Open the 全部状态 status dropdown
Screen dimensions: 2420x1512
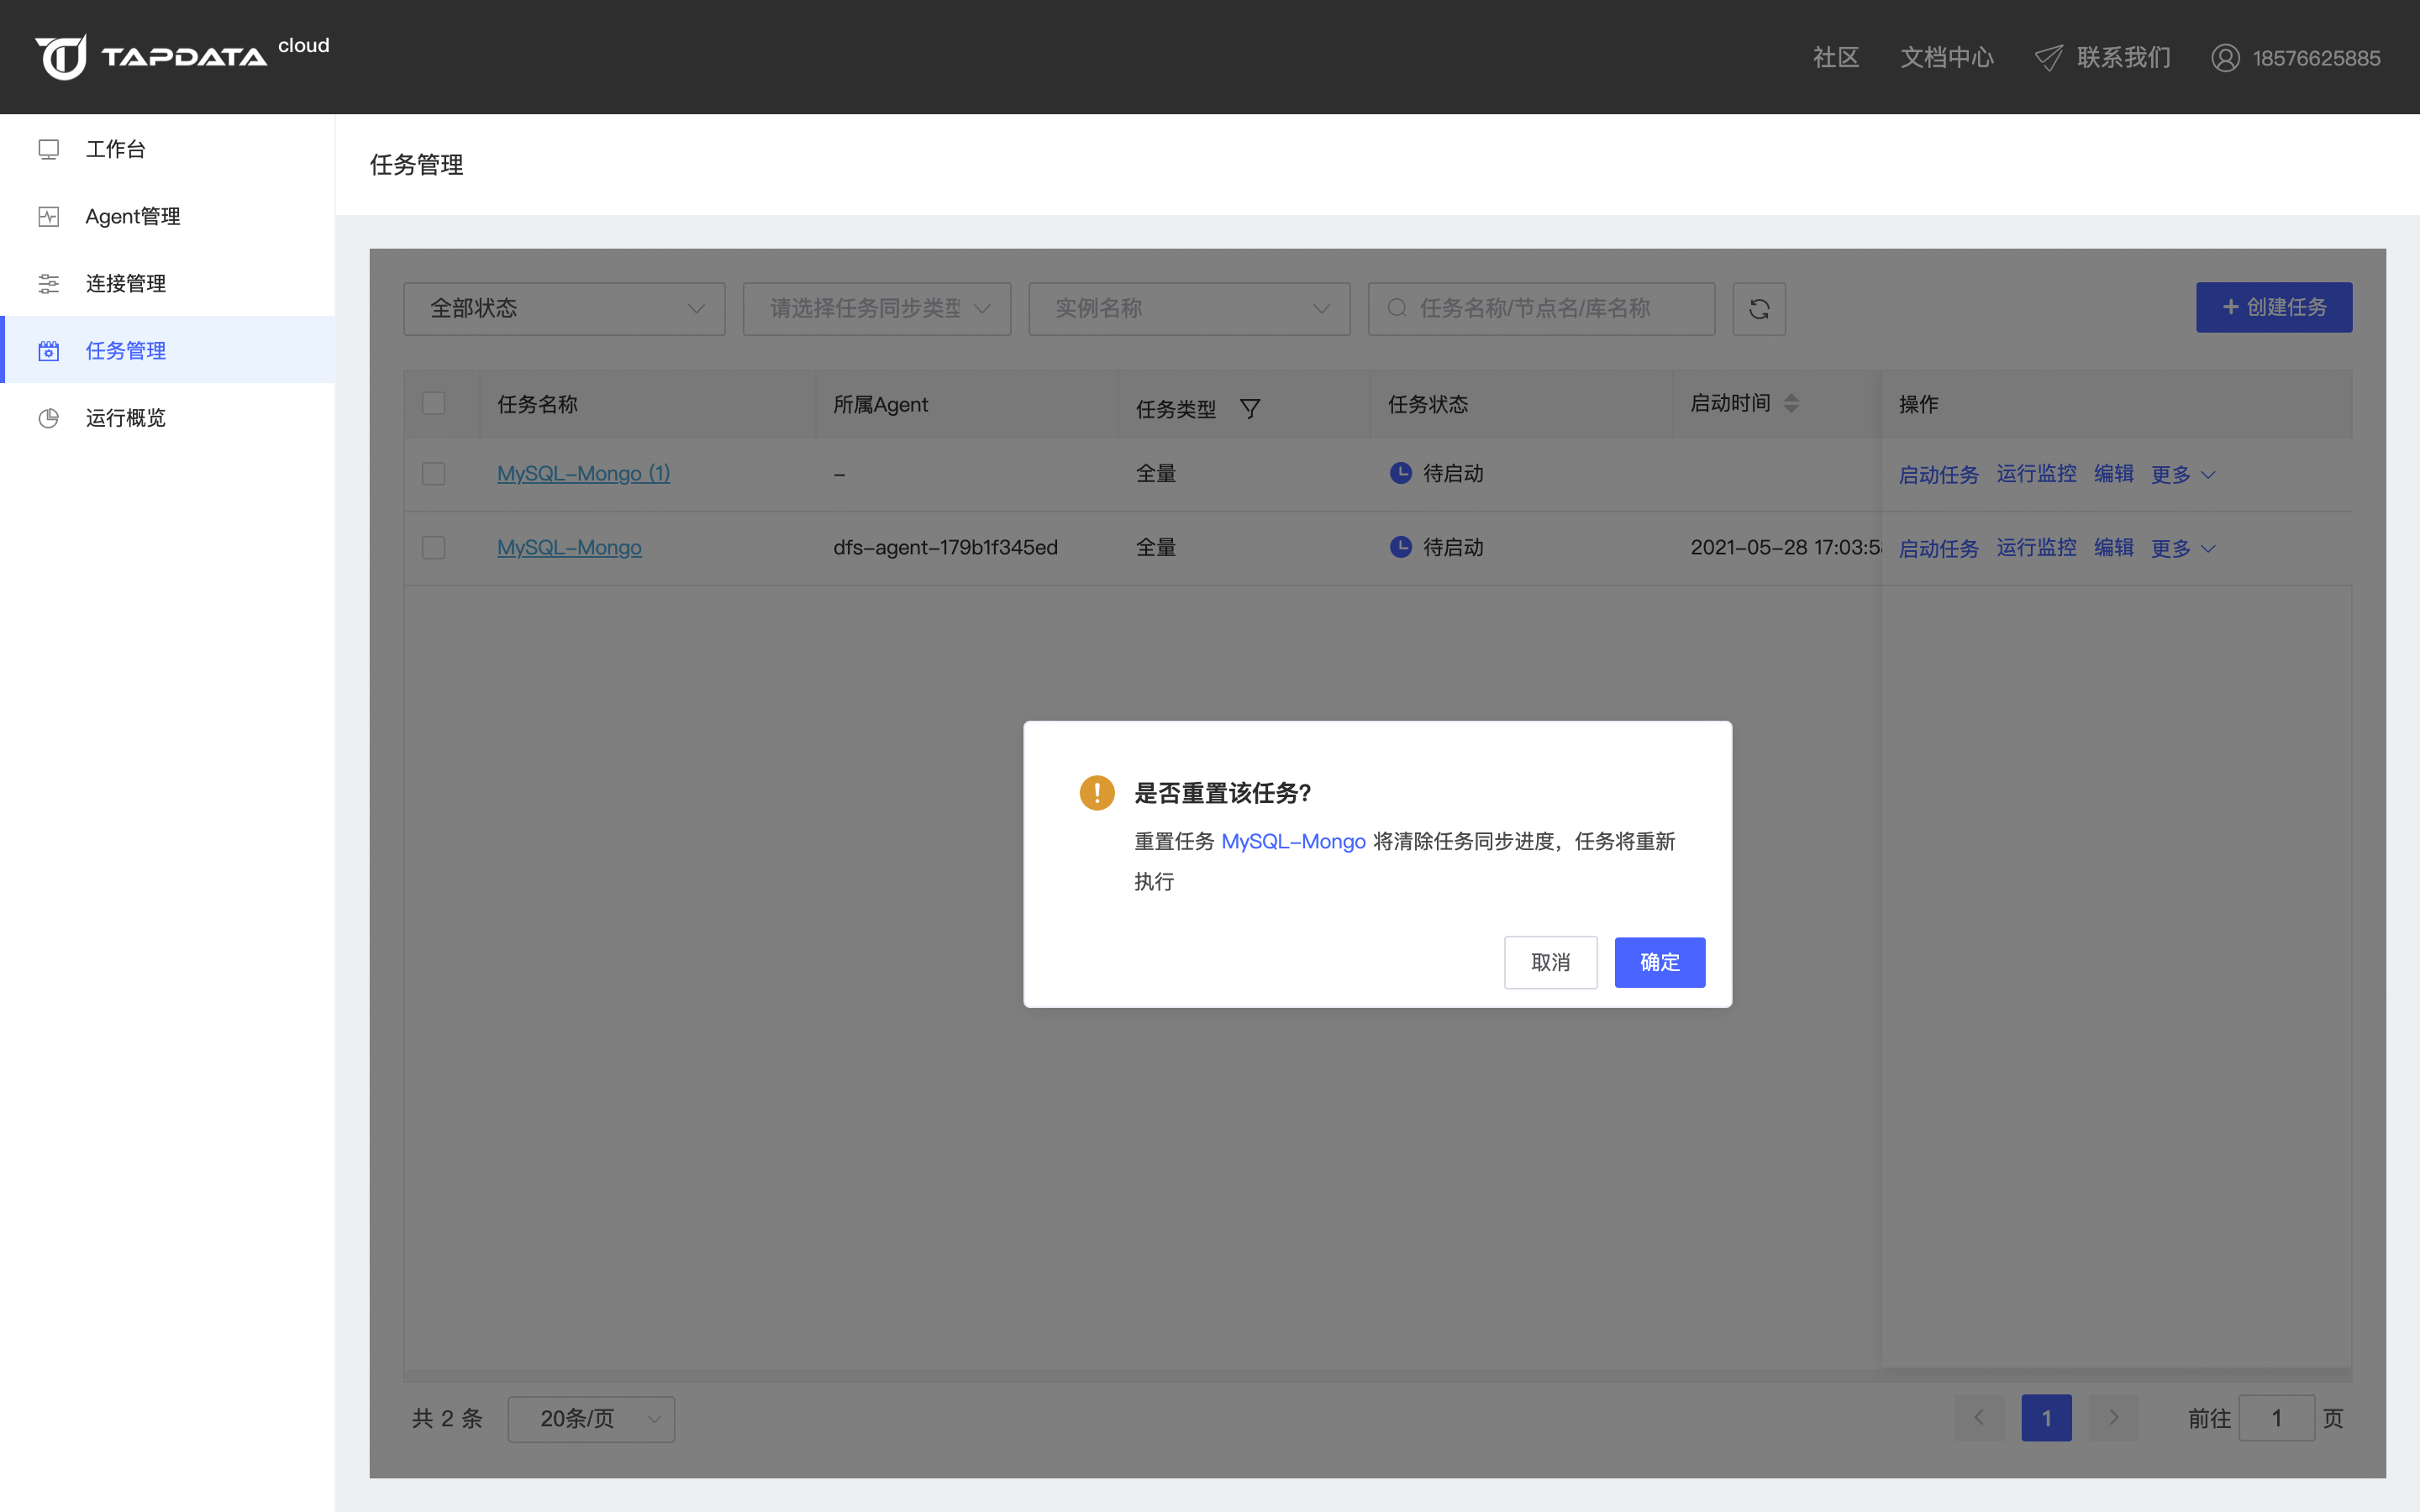point(564,309)
